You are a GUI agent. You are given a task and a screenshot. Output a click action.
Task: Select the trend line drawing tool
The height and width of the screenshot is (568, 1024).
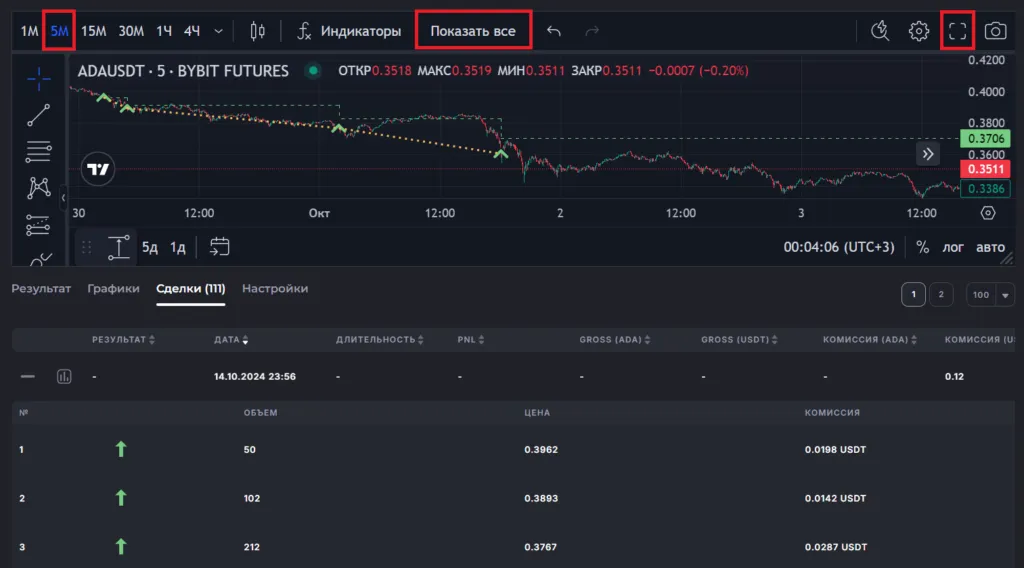coord(39,114)
